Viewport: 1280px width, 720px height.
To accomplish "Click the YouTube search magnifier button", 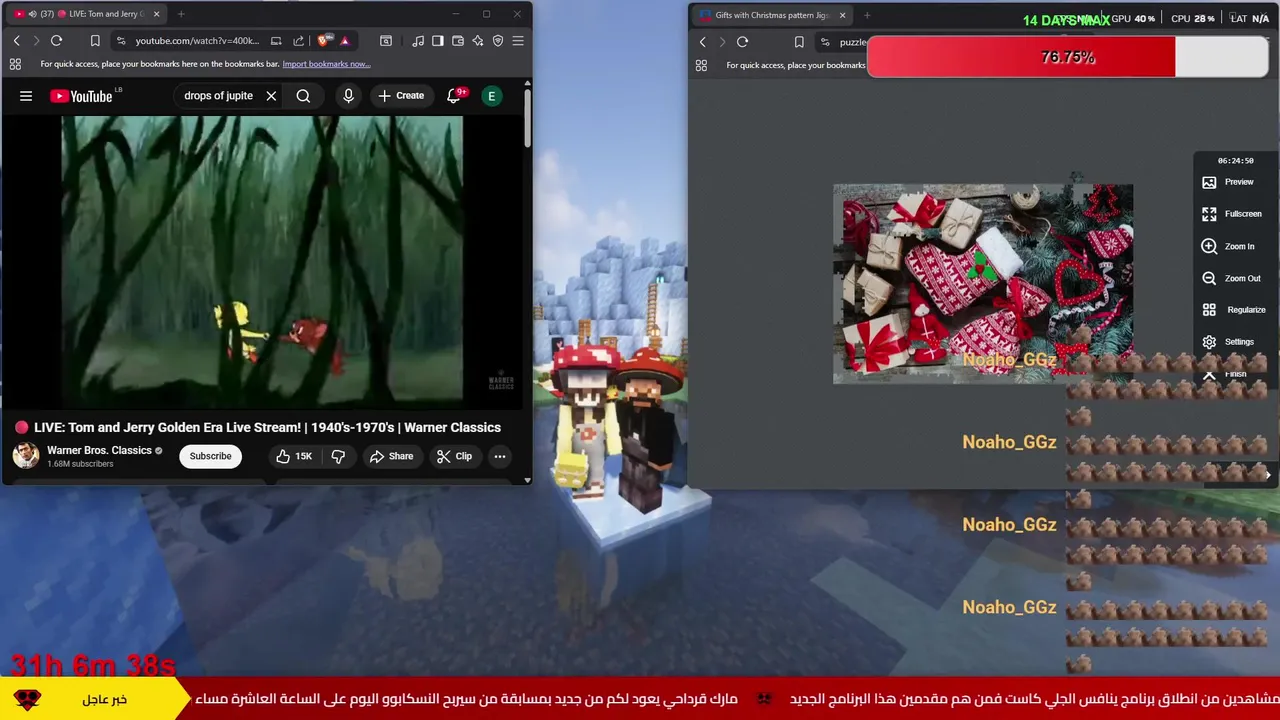I will (x=303, y=96).
